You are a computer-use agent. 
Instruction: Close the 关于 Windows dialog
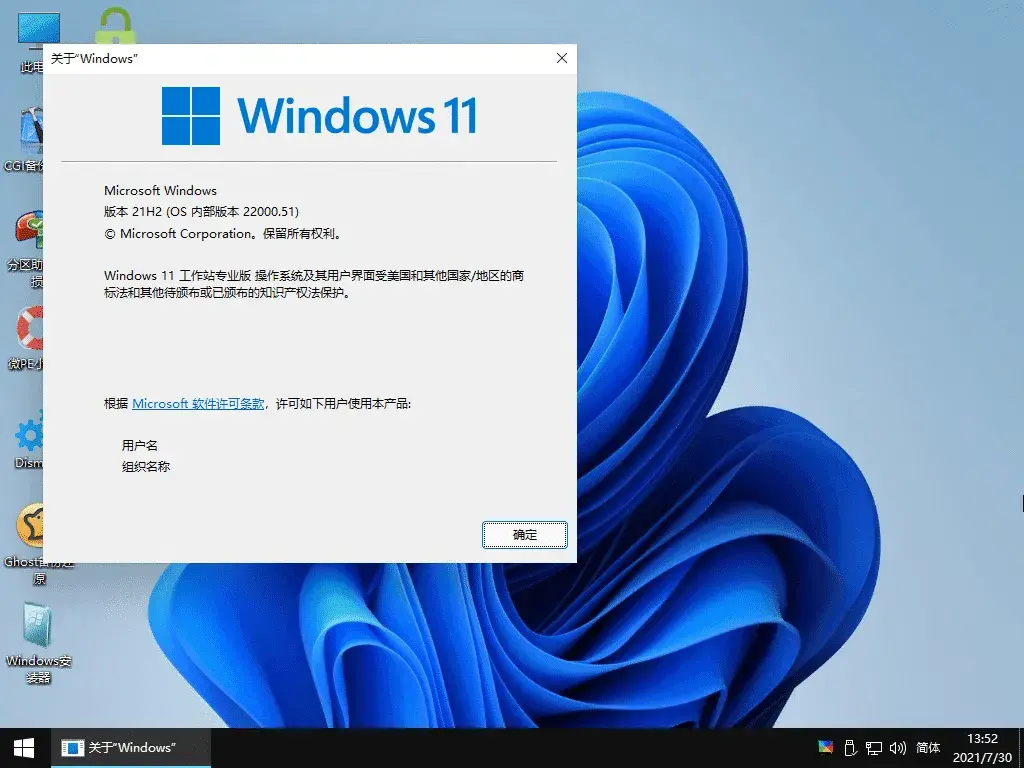(562, 58)
